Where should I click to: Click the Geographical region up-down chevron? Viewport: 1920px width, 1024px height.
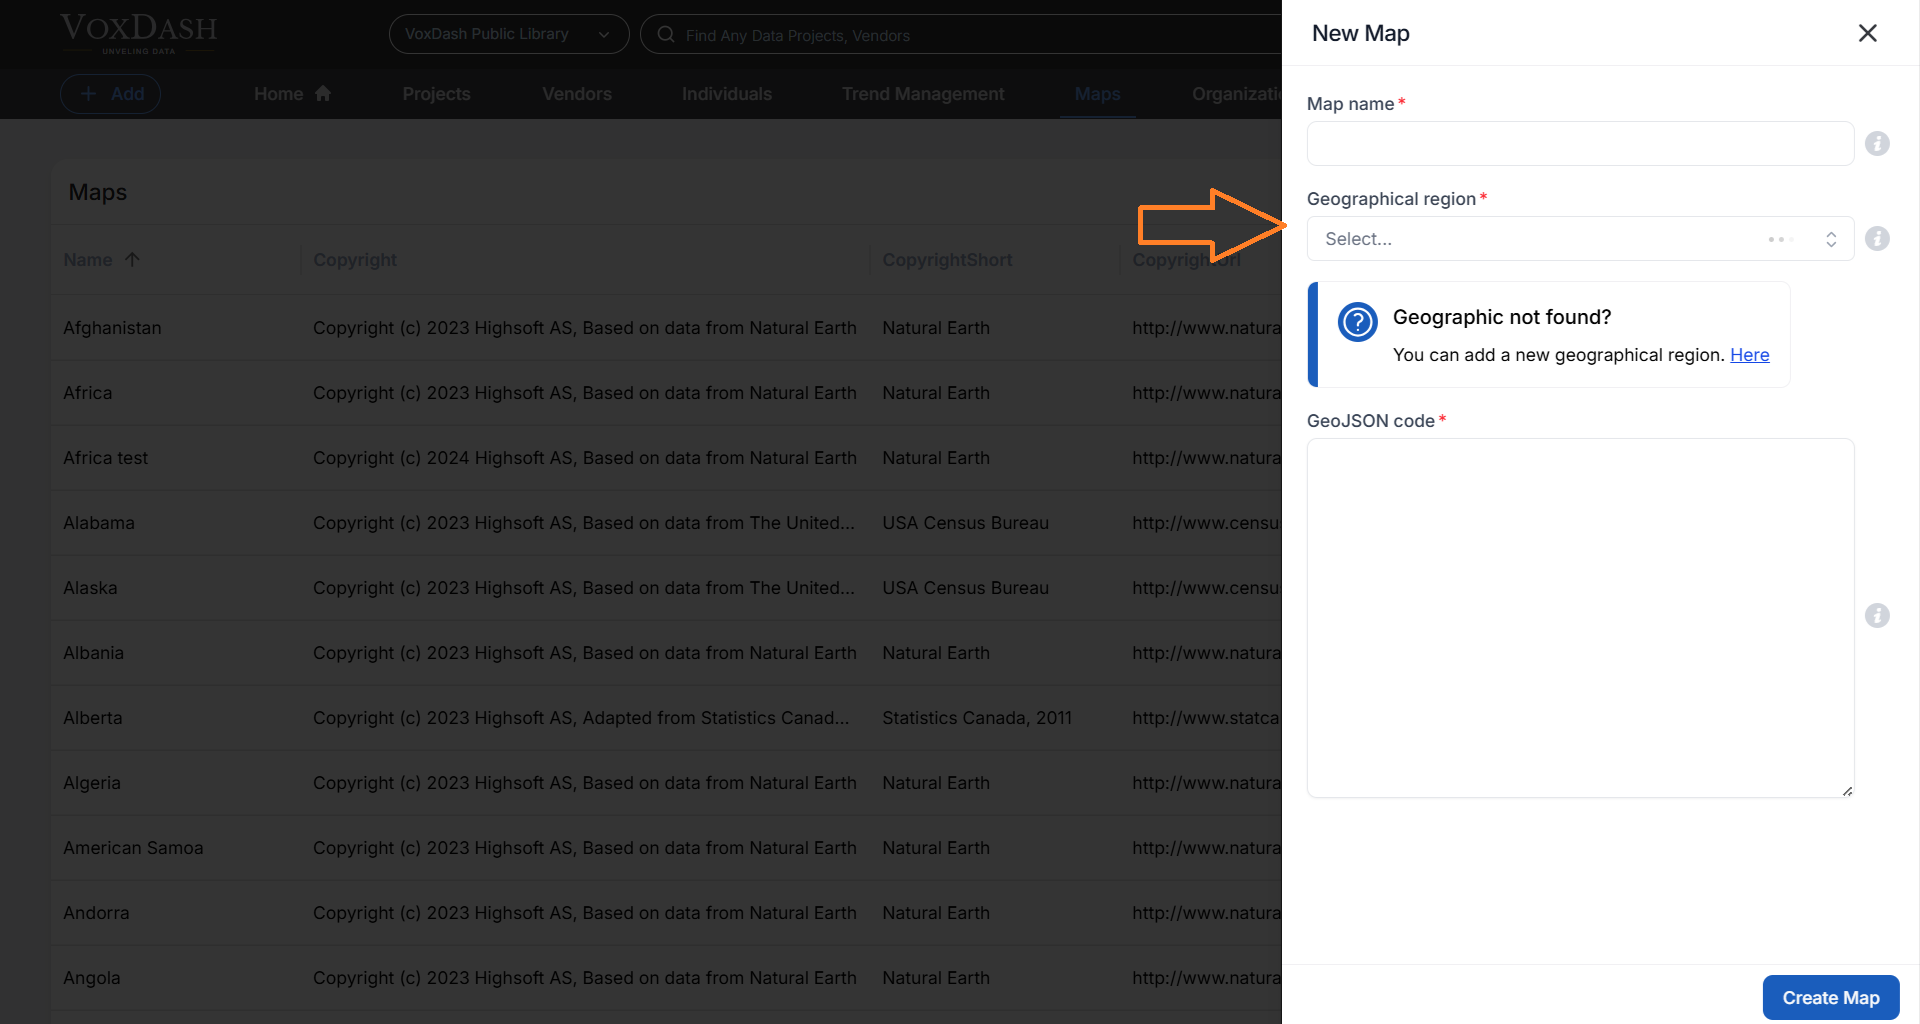point(1831,239)
